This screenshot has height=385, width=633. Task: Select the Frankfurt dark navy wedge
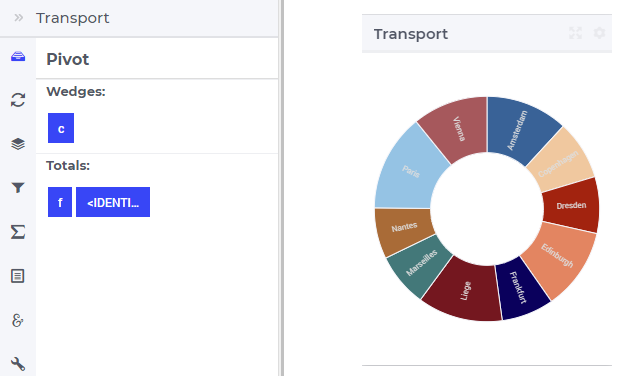coord(520,289)
